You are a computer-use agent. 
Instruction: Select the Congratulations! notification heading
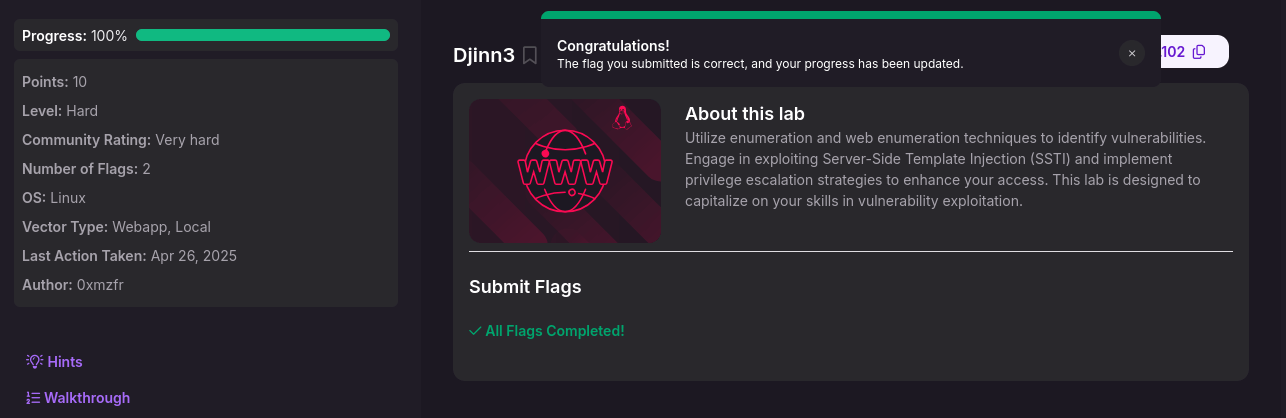[x=613, y=46]
